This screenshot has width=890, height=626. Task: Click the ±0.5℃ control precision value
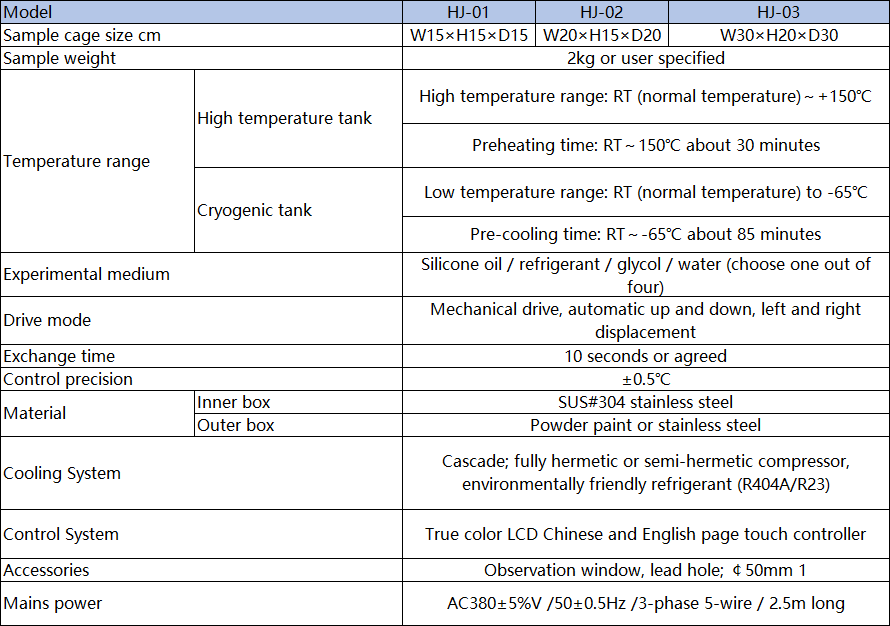[645, 379]
